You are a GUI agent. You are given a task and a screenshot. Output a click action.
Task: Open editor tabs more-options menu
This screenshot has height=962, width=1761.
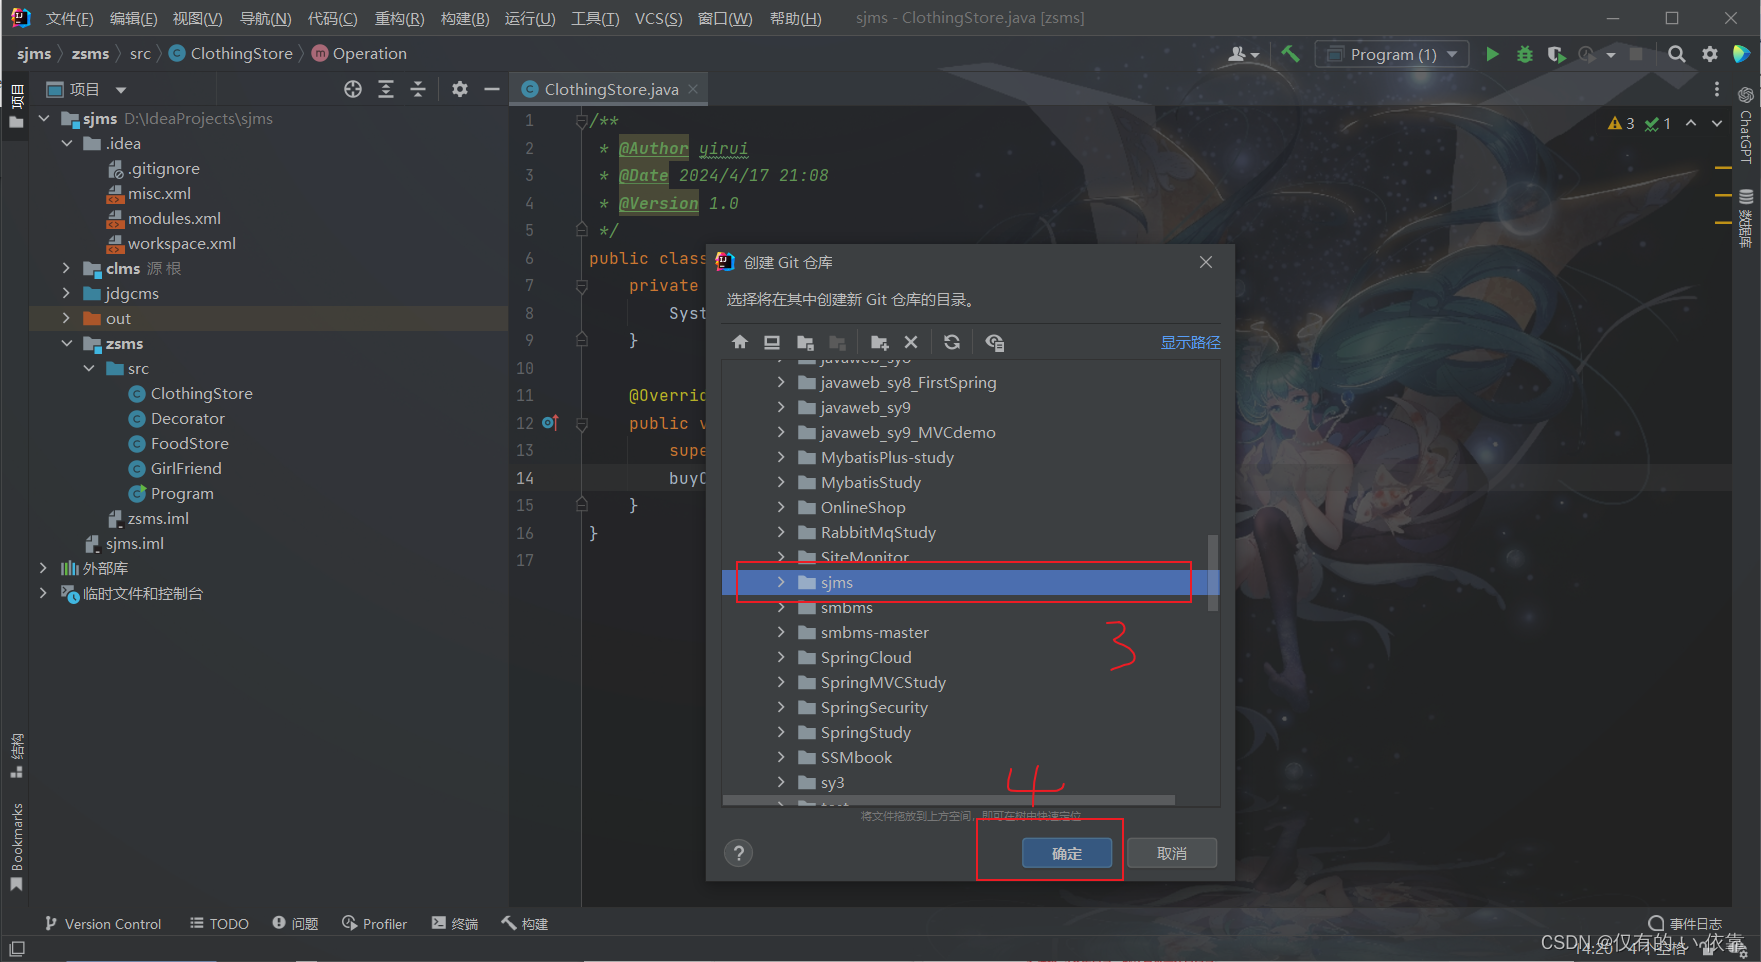[x=1717, y=89]
